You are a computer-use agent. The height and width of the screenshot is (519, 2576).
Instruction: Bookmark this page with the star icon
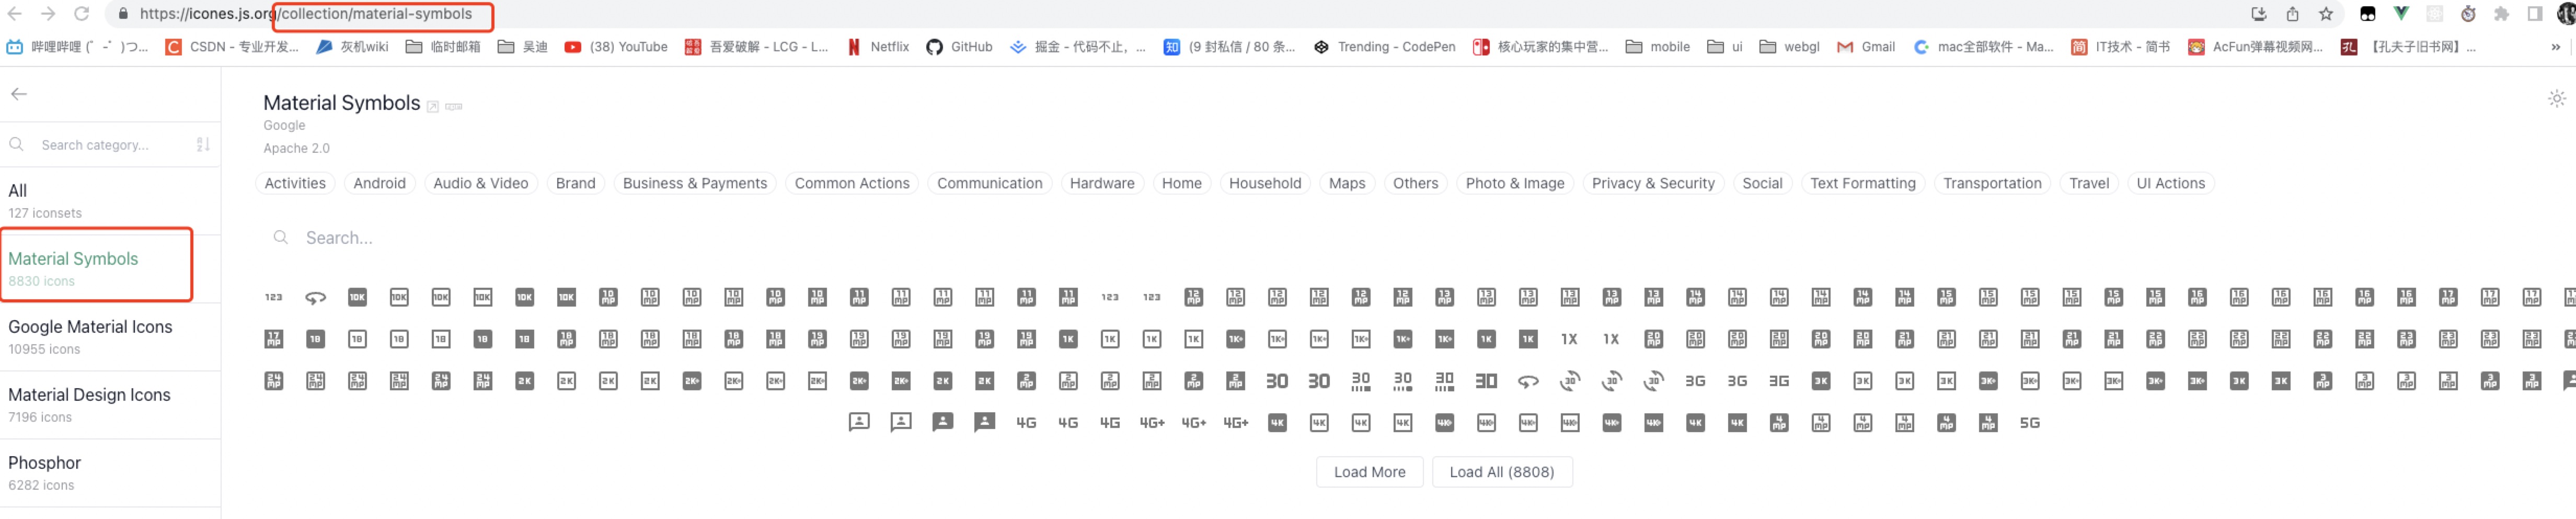[x=2326, y=14]
